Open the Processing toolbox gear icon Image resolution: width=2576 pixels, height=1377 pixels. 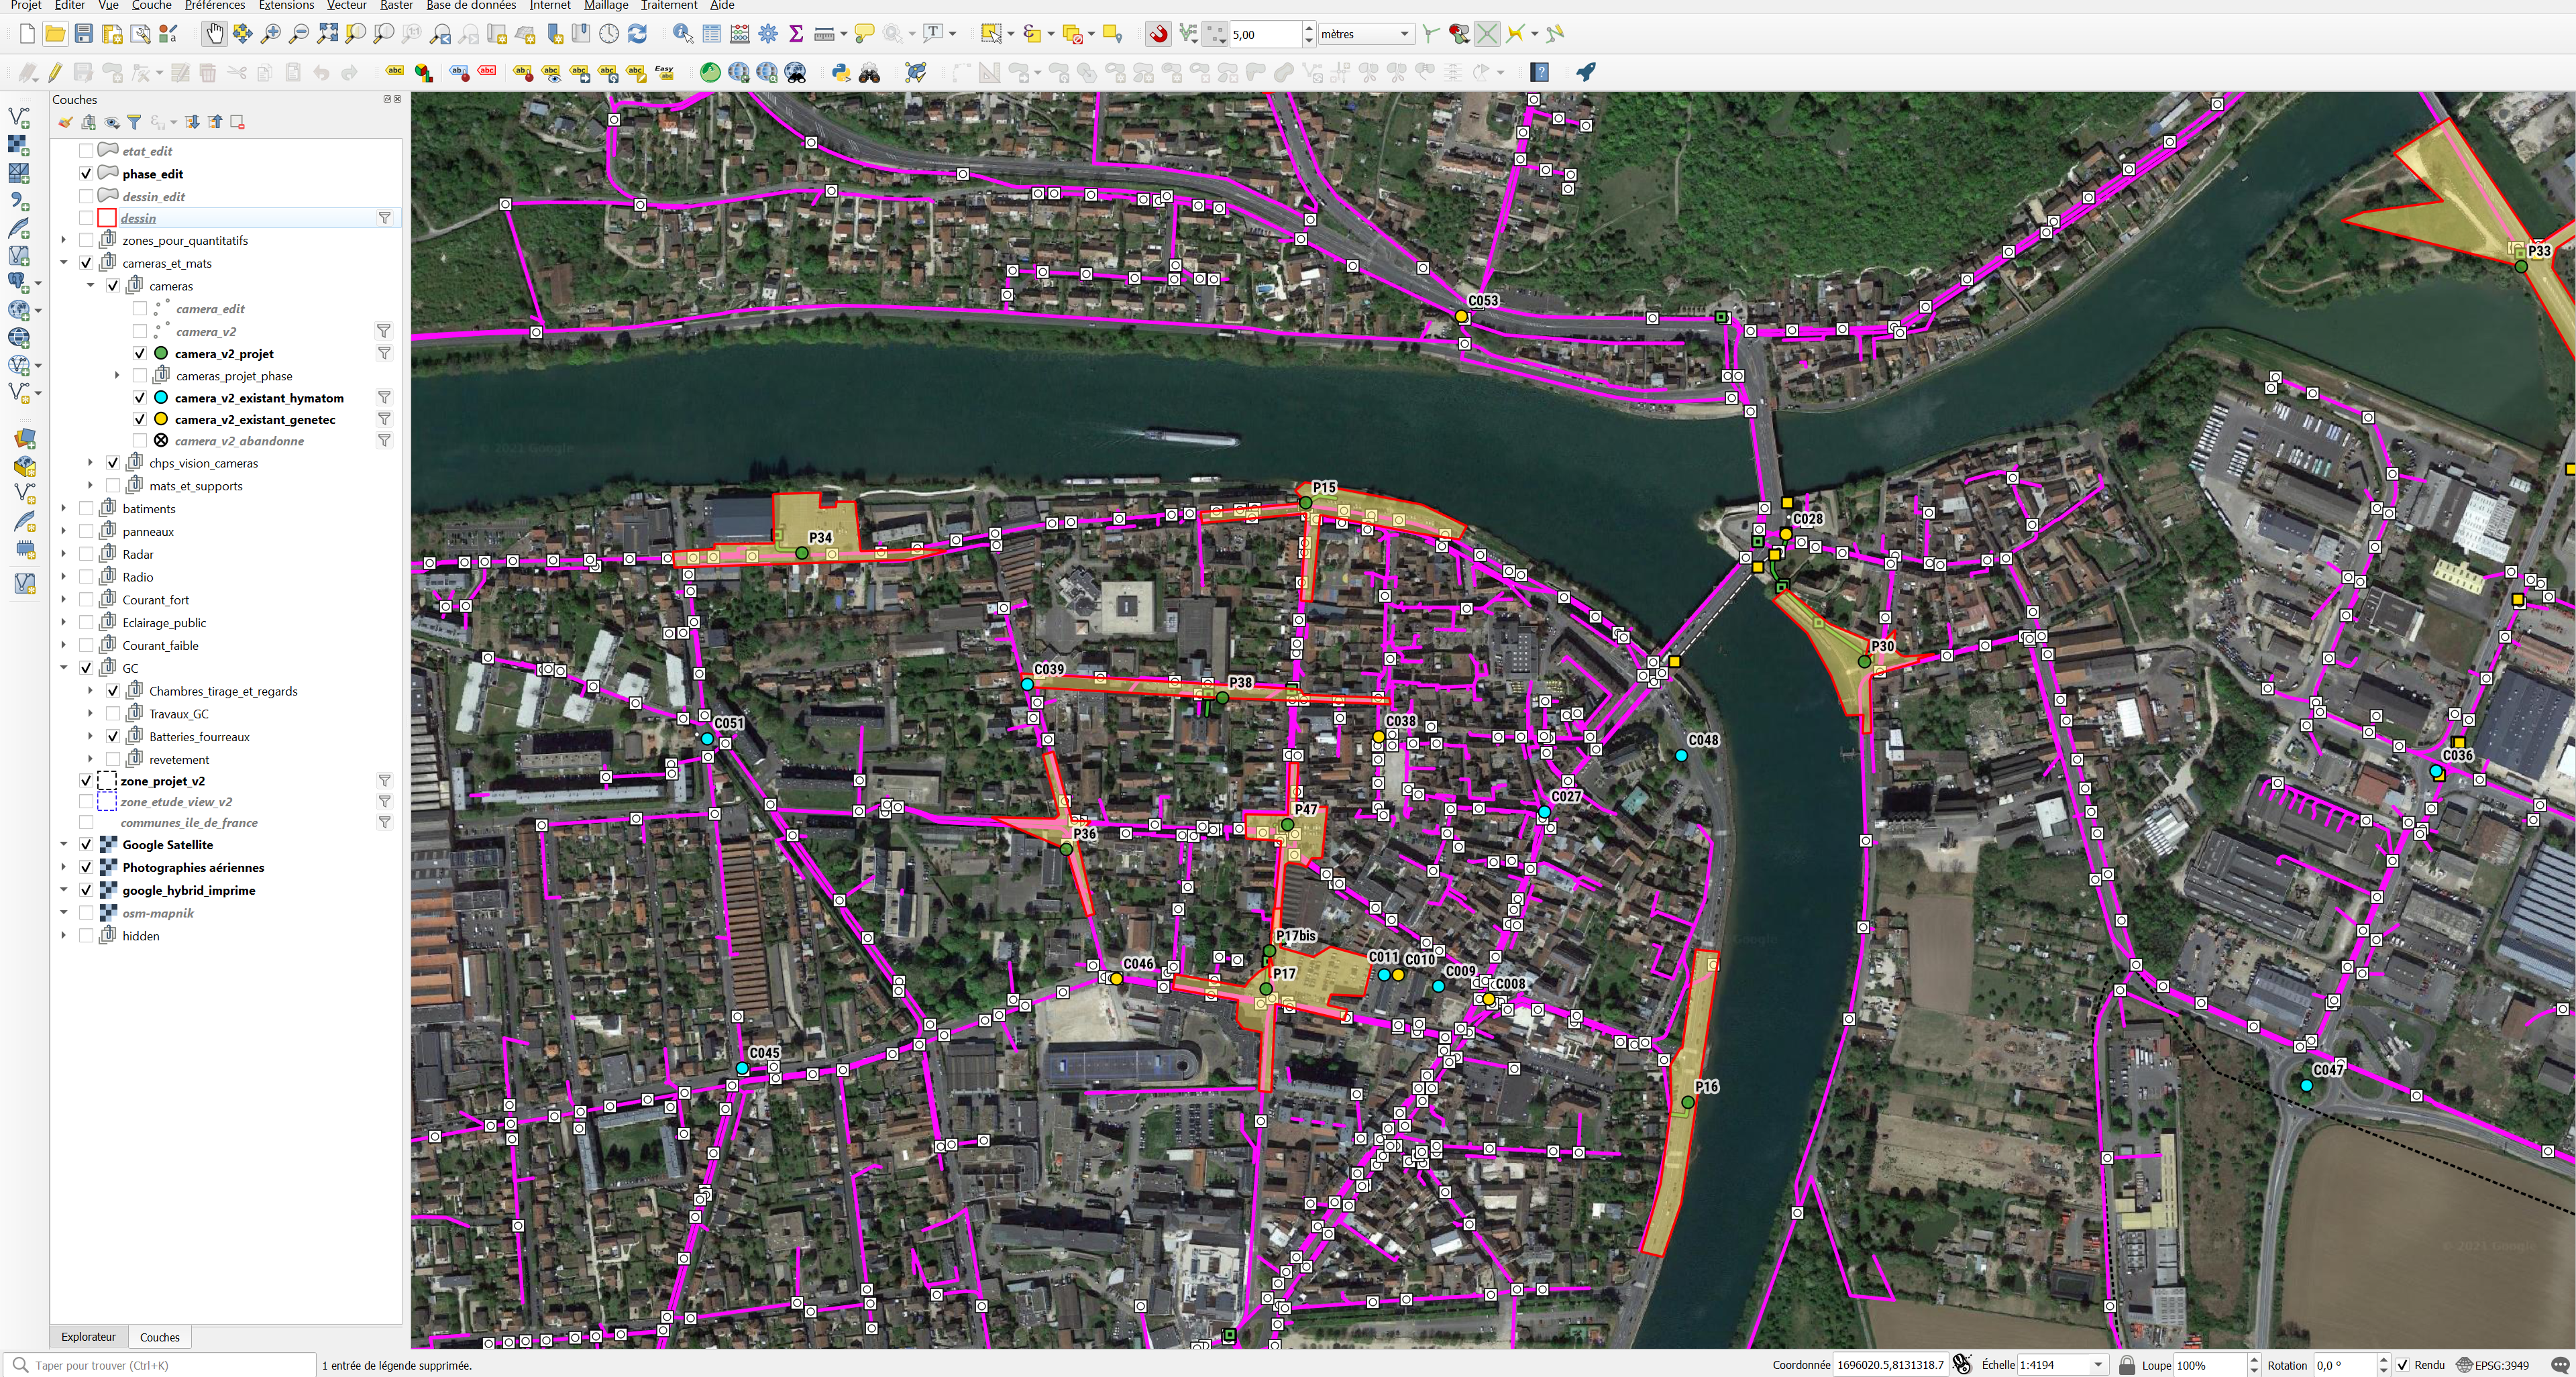(x=768, y=34)
